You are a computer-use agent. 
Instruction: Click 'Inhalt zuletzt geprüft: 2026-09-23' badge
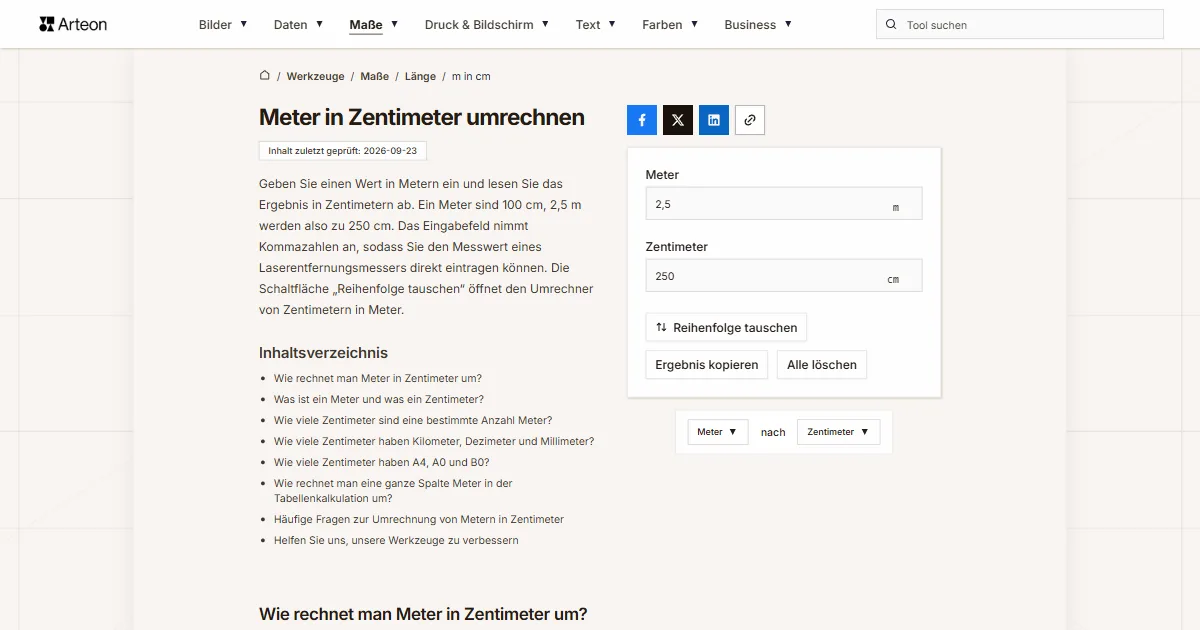(x=343, y=151)
